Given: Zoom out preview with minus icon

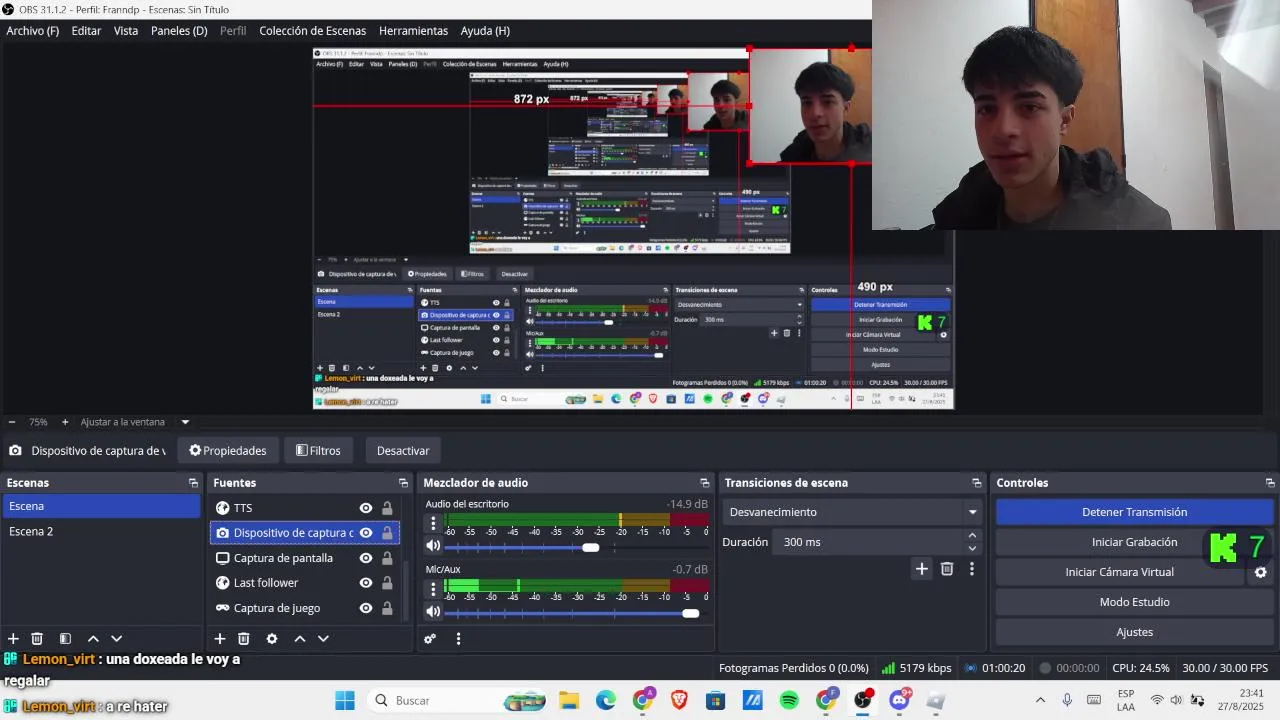Looking at the screenshot, I should [x=12, y=422].
